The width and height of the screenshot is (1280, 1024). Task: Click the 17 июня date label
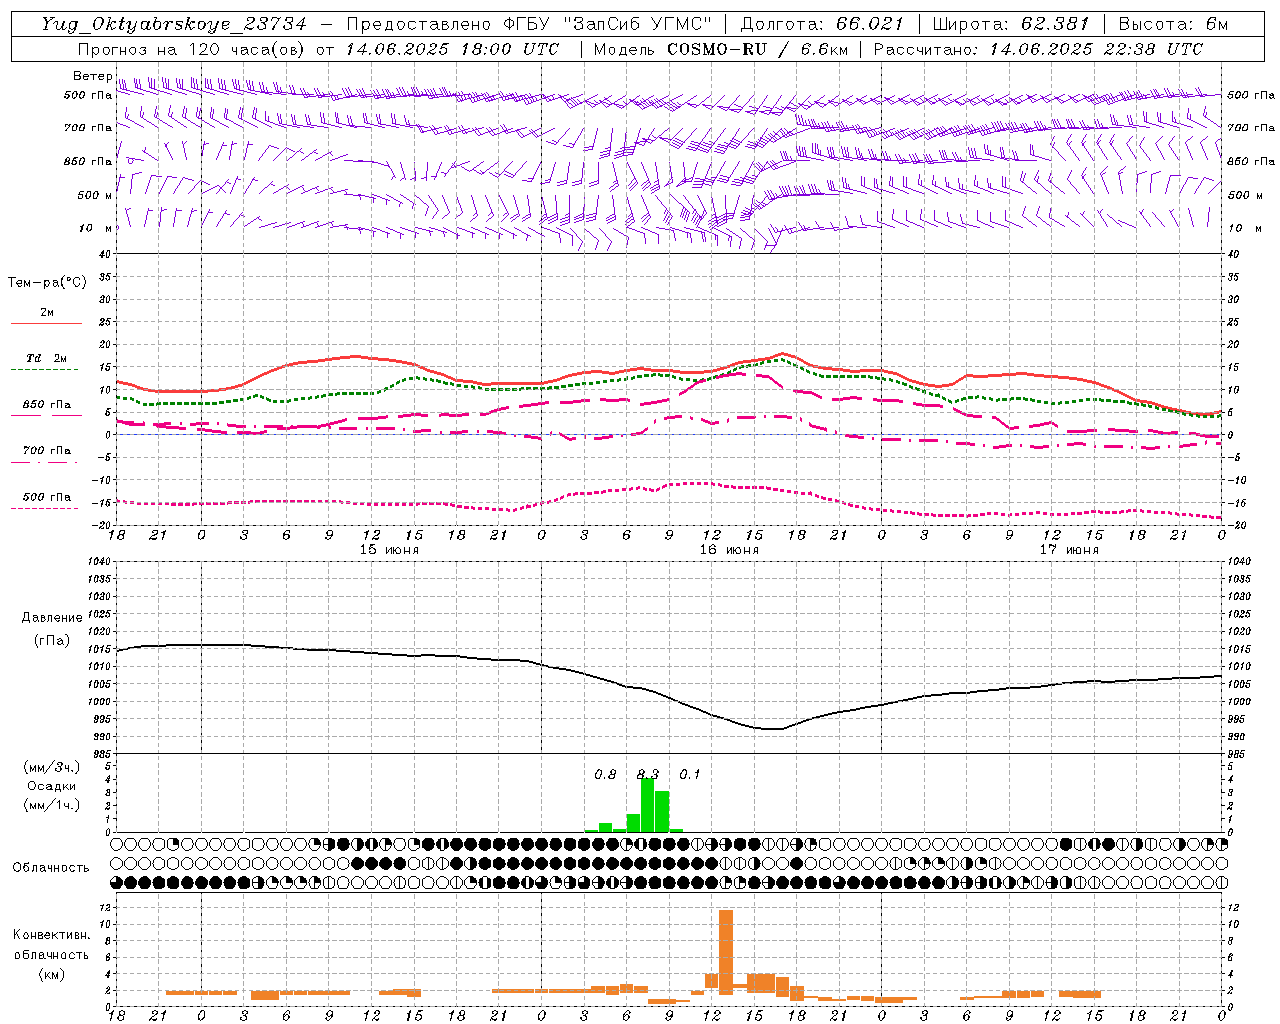(x=1069, y=550)
